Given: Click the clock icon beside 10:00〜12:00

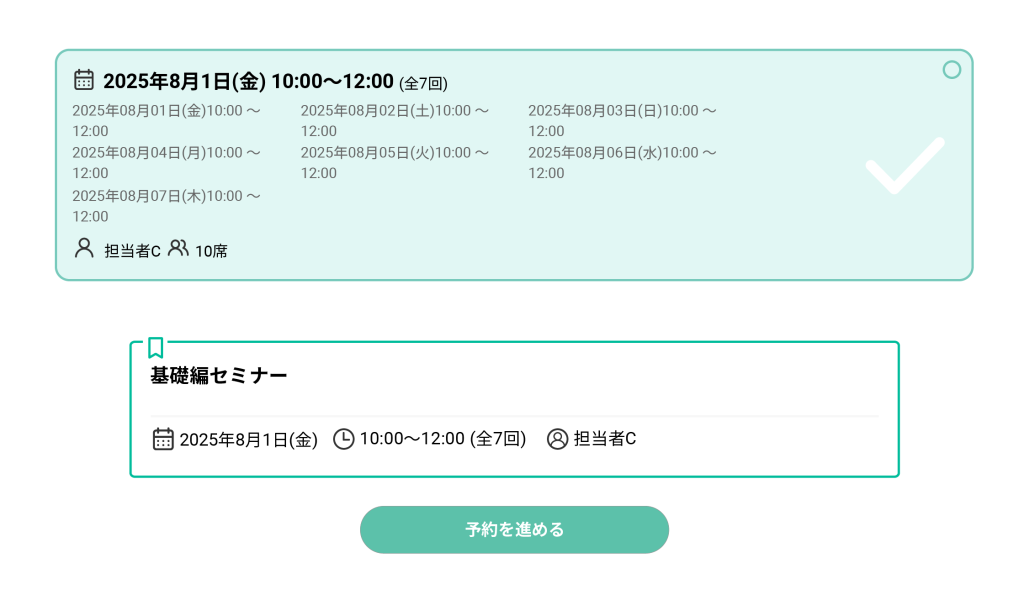Looking at the screenshot, I should tap(344, 439).
